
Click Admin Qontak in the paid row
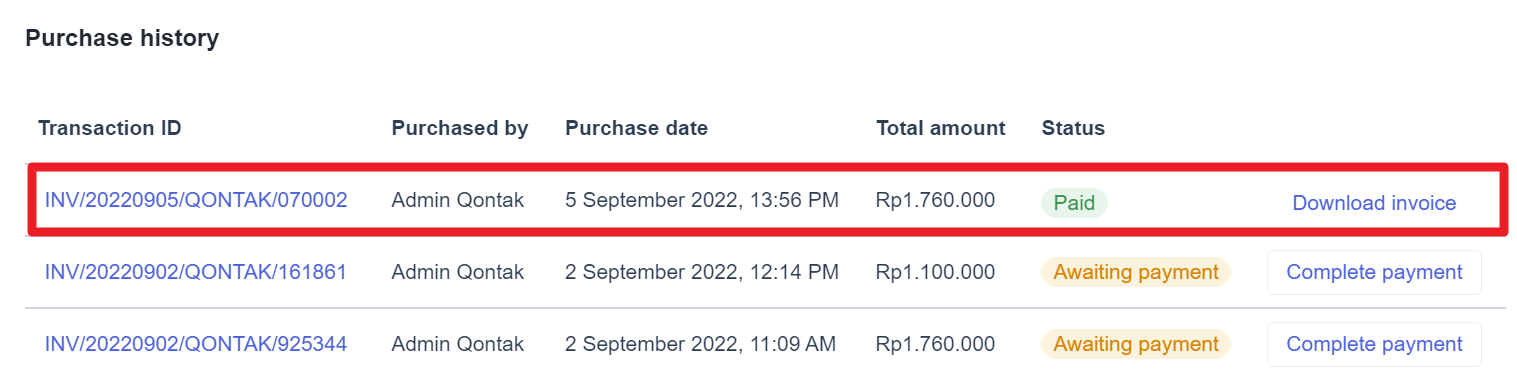[457, 200]
